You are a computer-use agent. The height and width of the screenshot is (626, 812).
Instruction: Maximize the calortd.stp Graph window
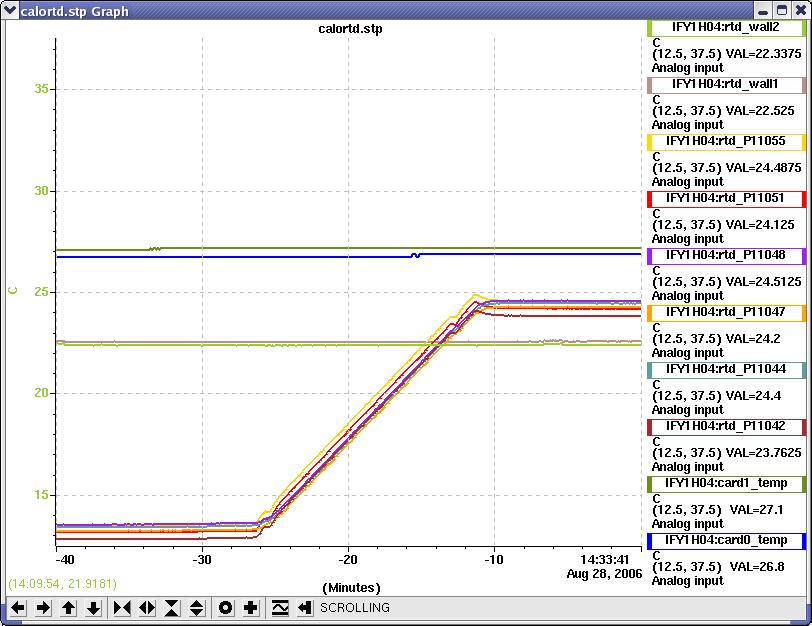pyautogui.click(x=781, y=10)
